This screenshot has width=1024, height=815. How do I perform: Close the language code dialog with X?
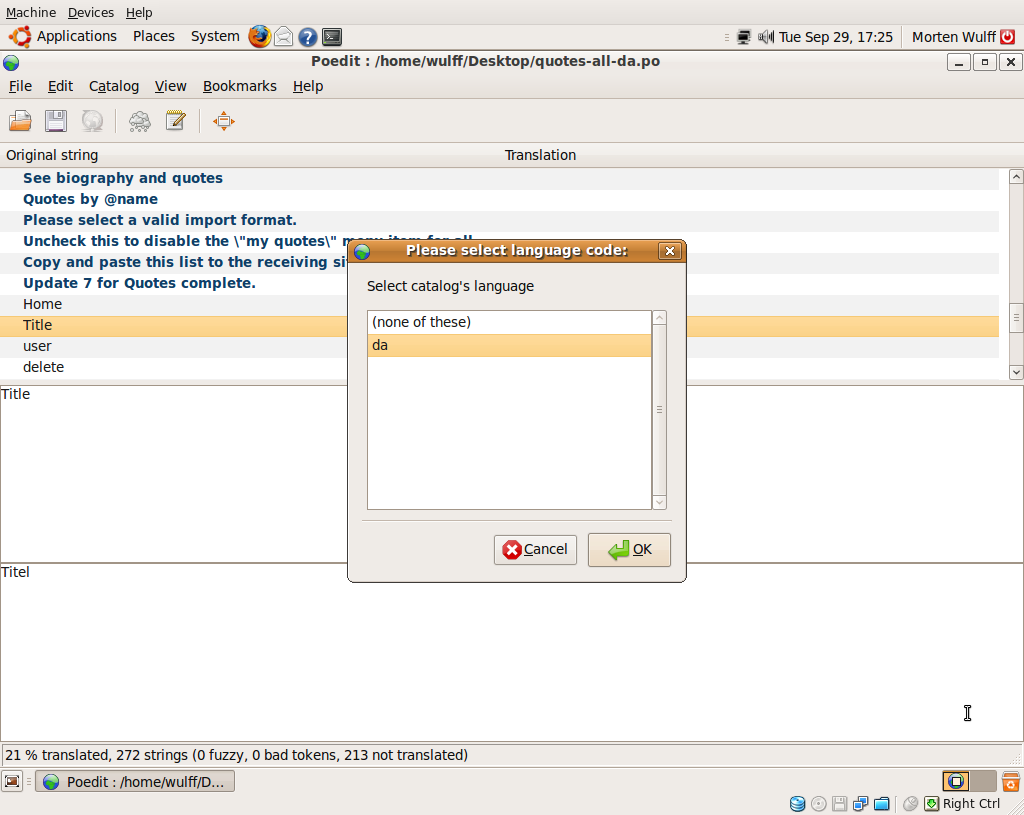[x=669, y=251]
